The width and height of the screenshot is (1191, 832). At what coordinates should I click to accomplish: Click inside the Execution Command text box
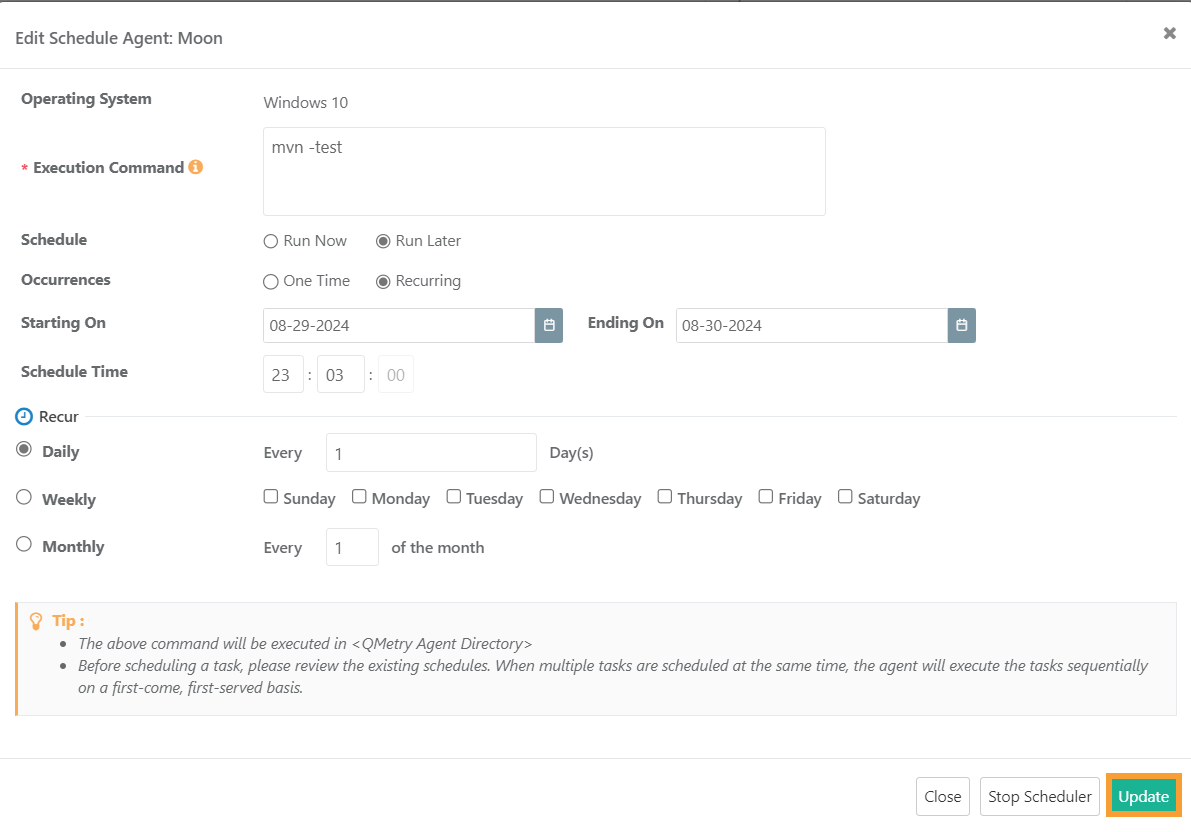(x=544, y=170)
